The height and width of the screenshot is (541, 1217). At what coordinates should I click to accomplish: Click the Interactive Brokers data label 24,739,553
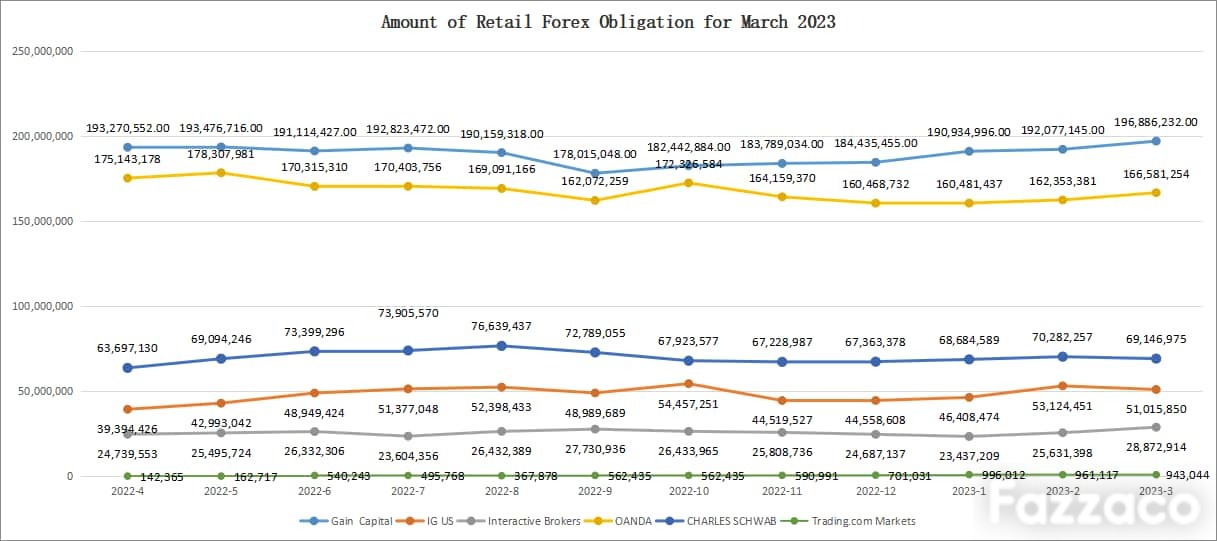point(128,454)
